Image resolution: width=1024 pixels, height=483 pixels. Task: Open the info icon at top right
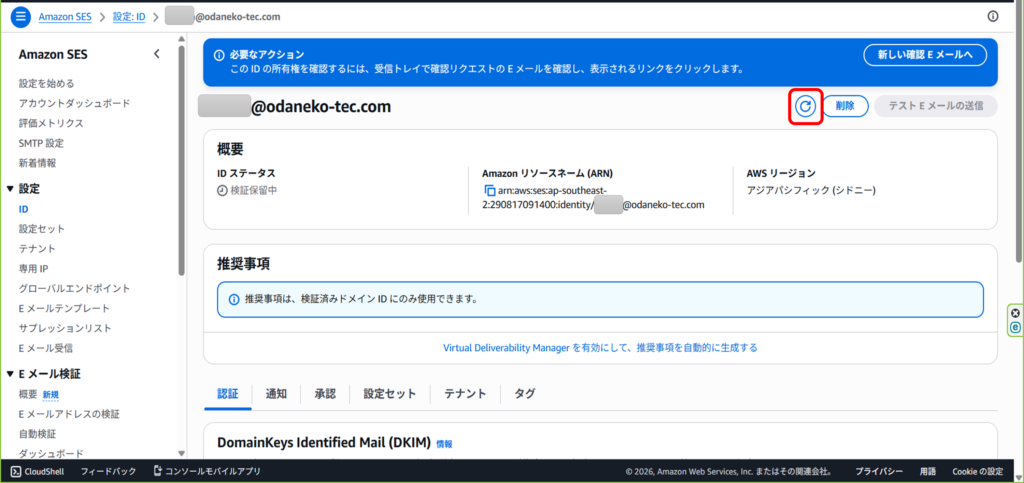[x=993, y=16]
